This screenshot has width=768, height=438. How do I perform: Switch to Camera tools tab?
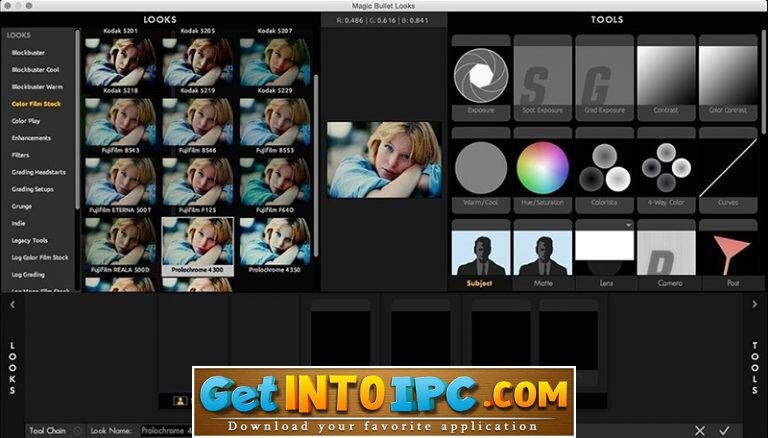click(x=670, y=283)
